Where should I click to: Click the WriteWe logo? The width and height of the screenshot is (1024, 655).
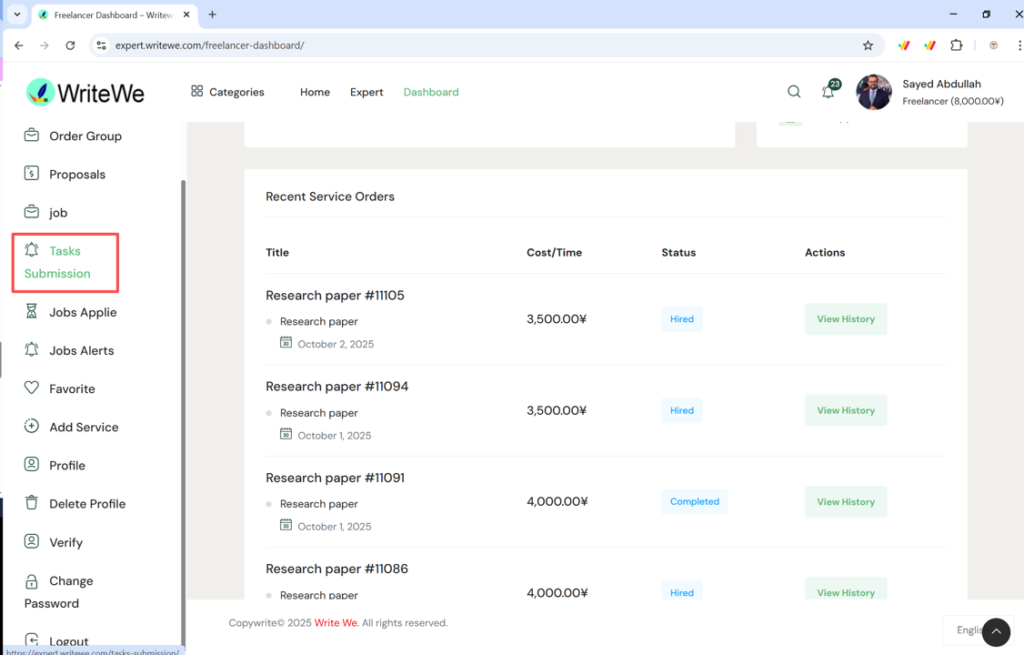tap(85, 93)
